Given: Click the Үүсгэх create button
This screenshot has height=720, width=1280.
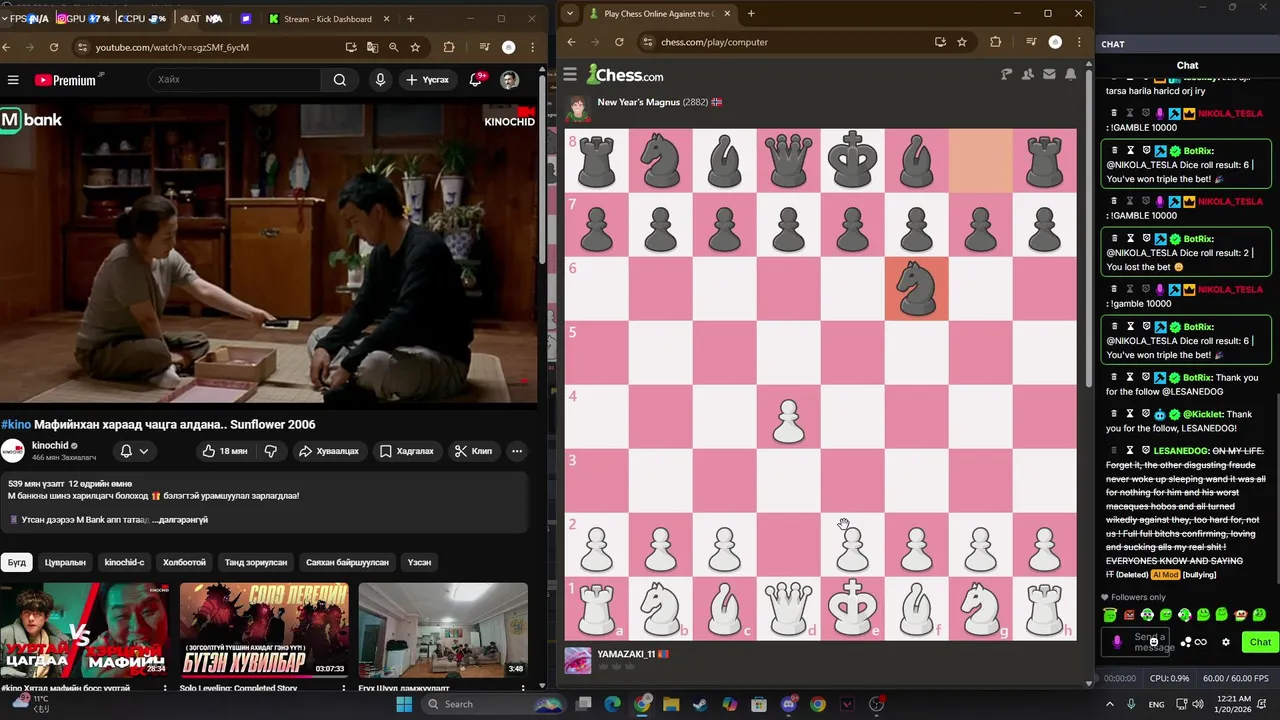Looking at the screenshot, I should (427, 80).
